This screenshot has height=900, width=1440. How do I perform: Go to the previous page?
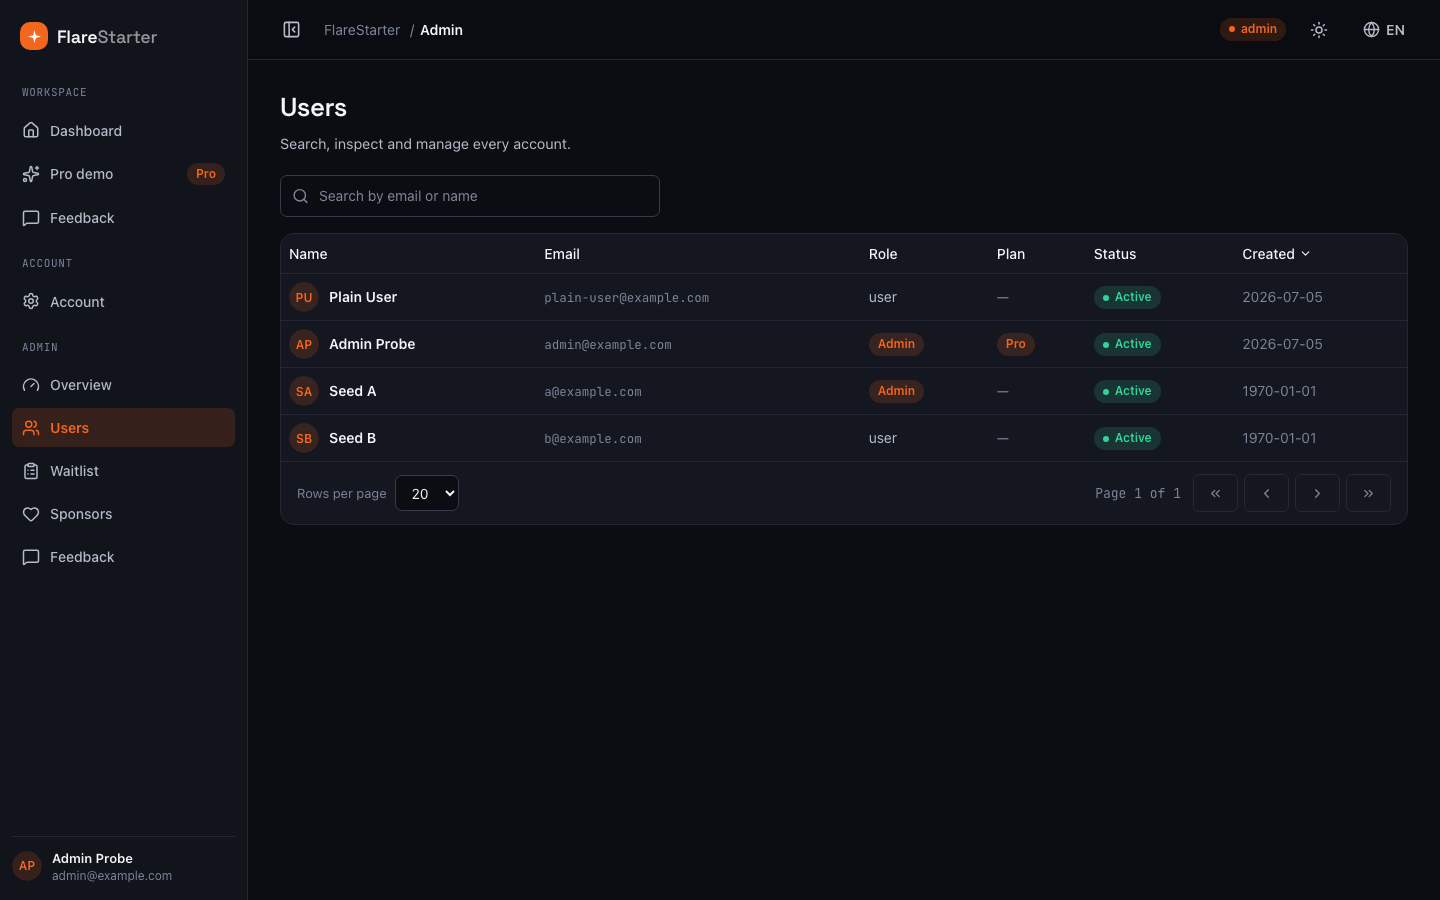(x=1266, y=493)
